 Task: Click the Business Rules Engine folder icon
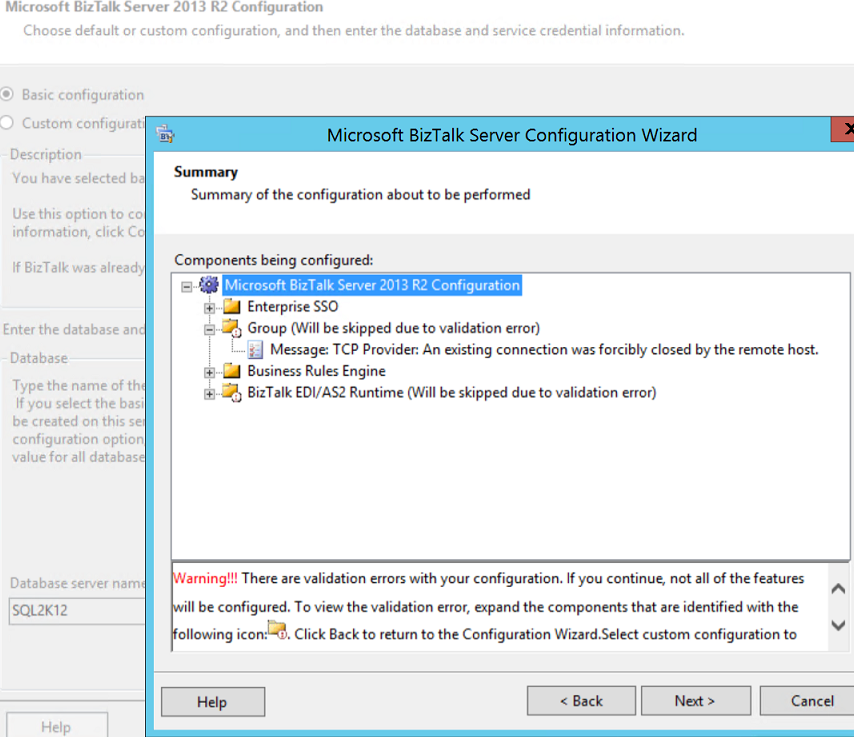point(231,371)
